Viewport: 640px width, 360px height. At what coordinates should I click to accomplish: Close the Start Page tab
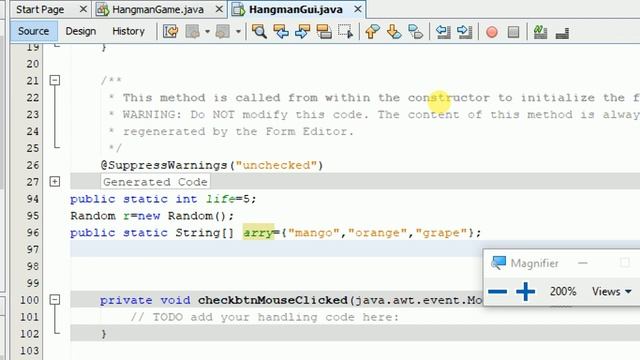(83, 9)
